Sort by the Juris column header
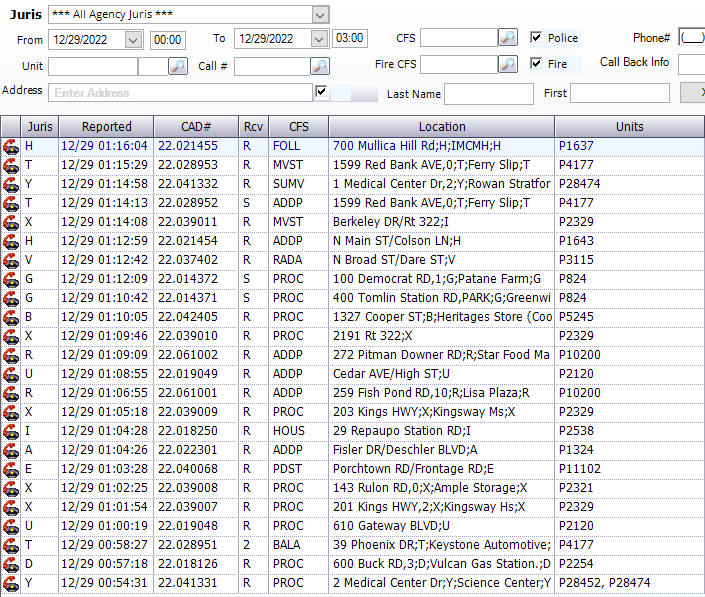This screenshot has width=705, height=597. point(40,127)
